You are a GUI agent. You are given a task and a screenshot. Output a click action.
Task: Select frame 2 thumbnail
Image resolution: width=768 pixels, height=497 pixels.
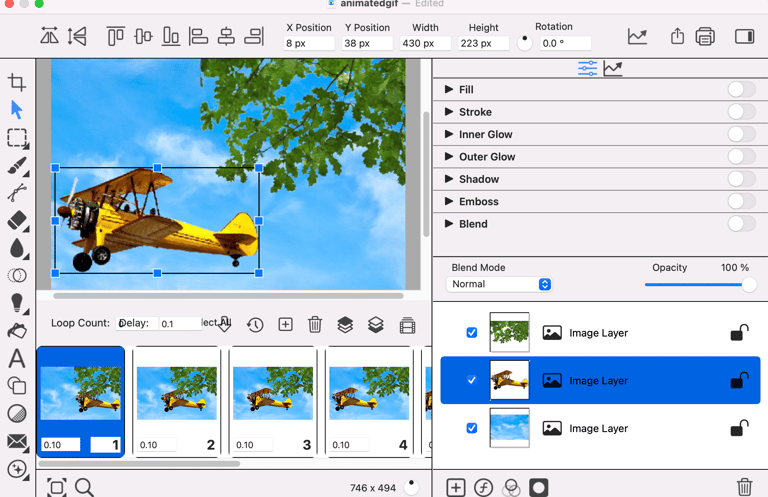coord(177,402)
